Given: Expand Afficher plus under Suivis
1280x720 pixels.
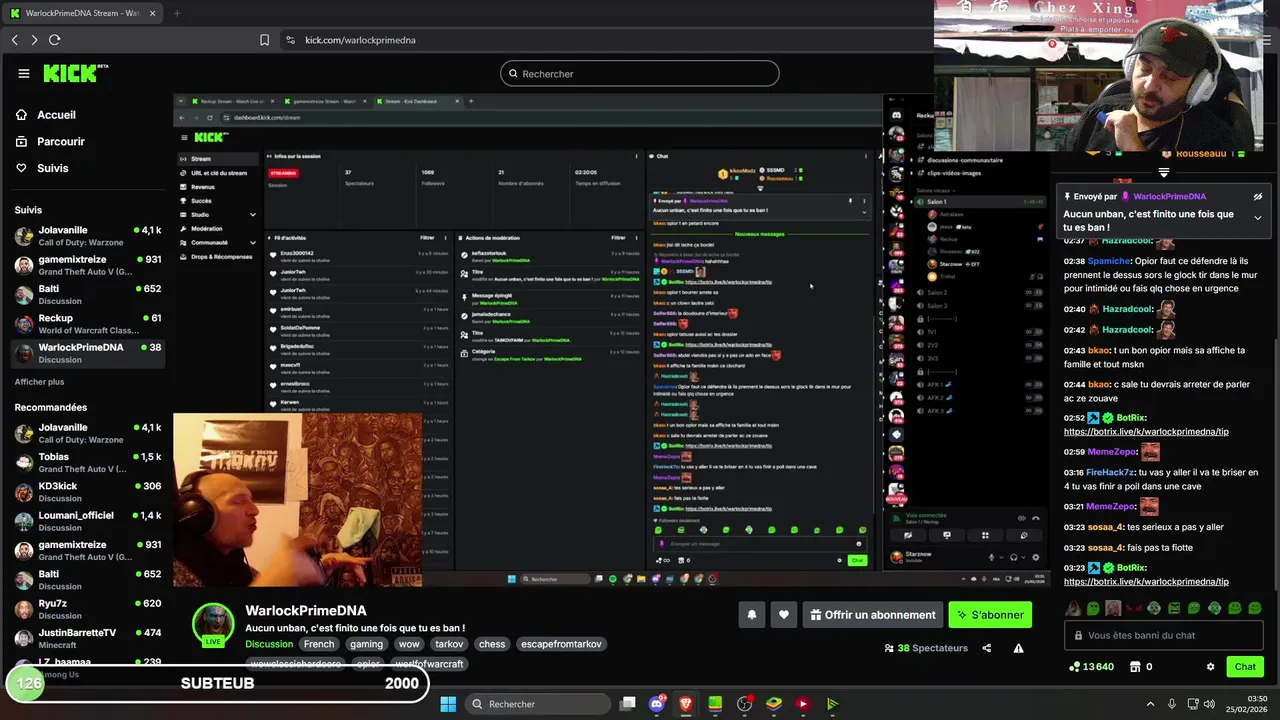Looking at the screenshot, I should (39, 382).
